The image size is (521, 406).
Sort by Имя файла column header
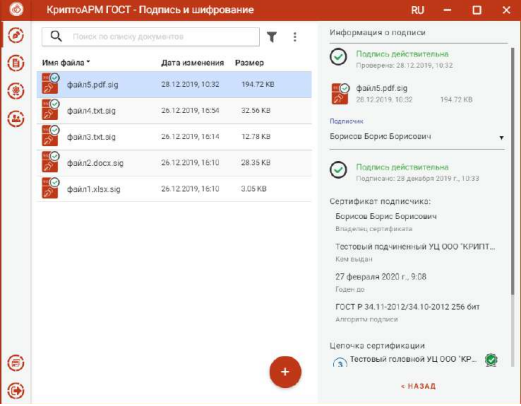click(66, 63)
